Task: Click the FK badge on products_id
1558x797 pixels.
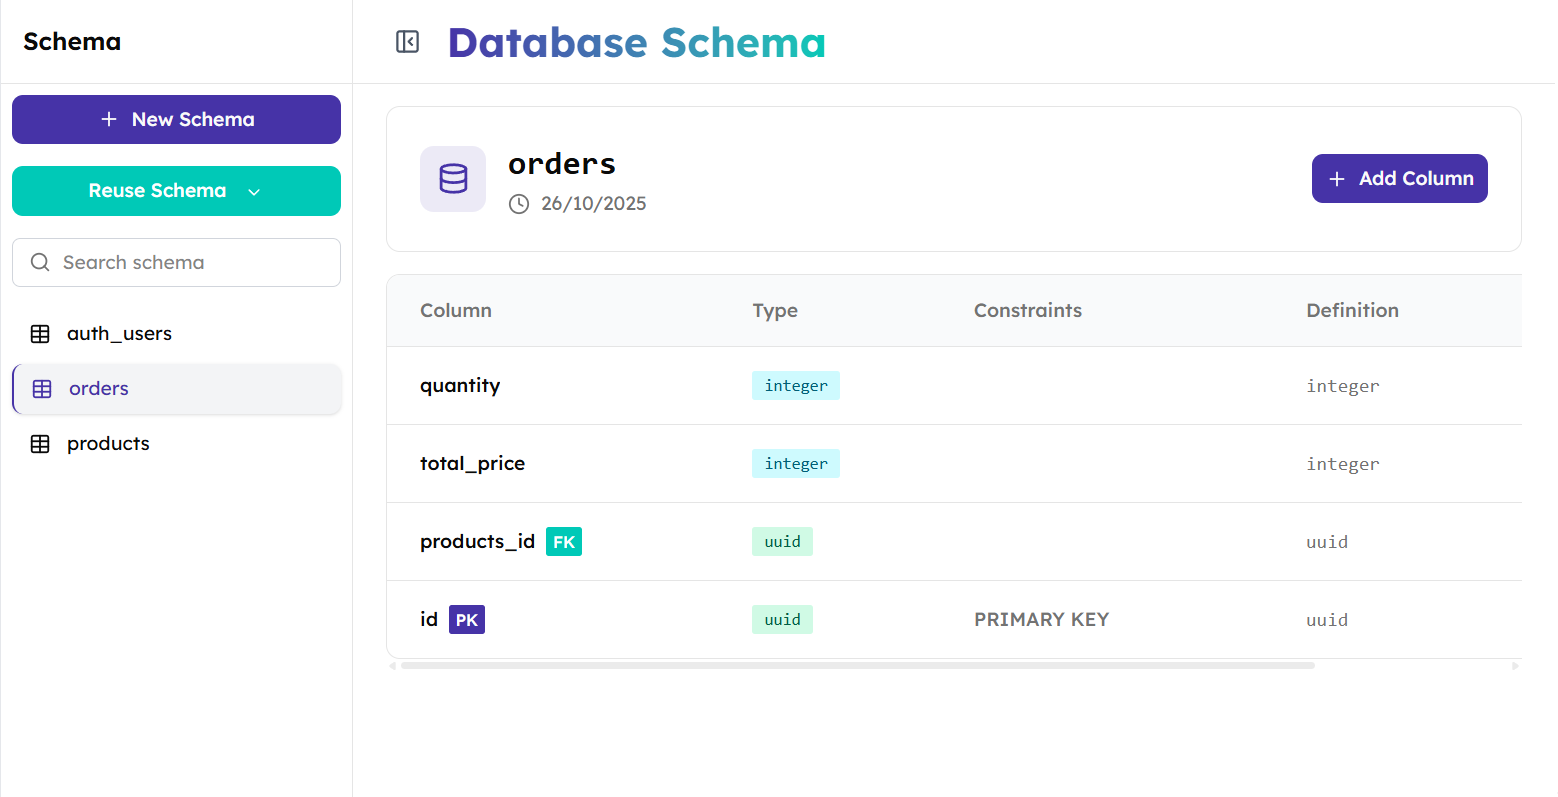Action: click(x=564, y=542)
